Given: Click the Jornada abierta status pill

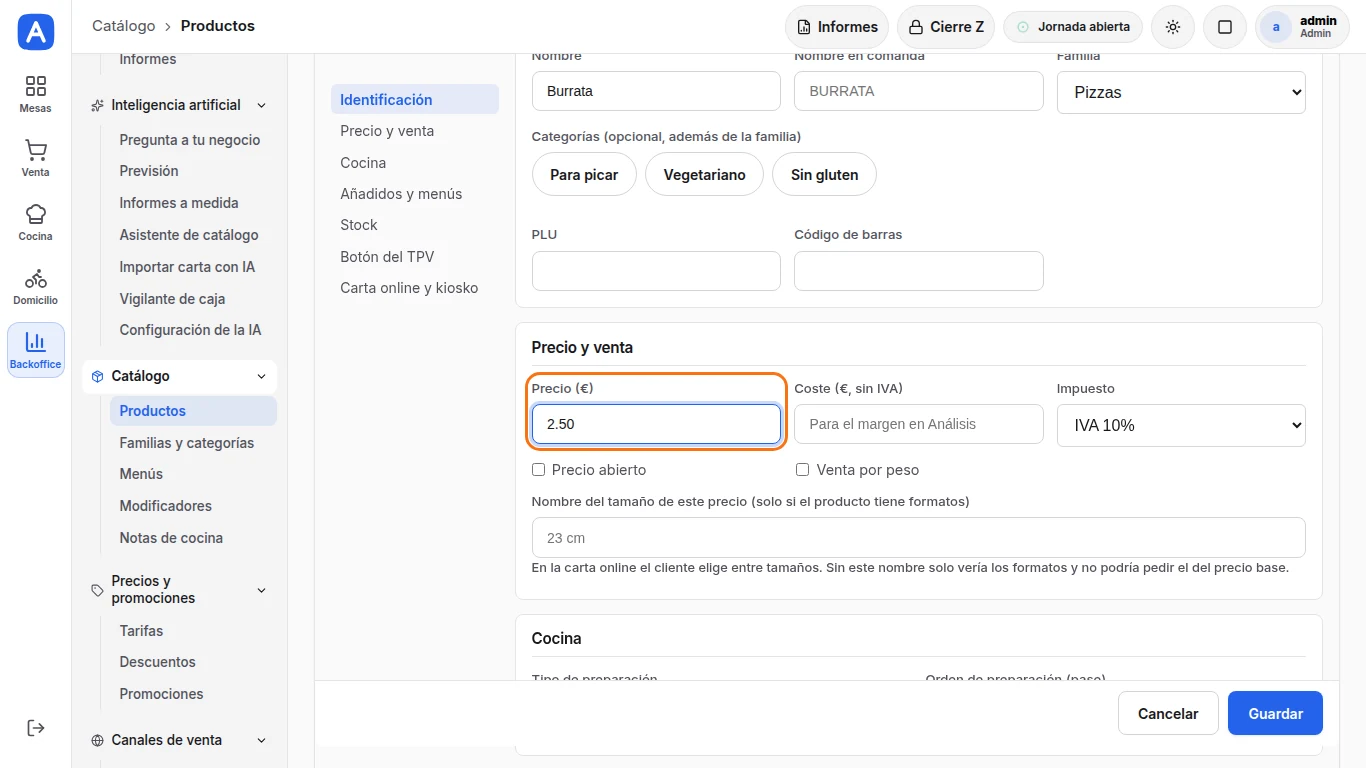Looking at the screenshot, I should tap(1073, 27).
